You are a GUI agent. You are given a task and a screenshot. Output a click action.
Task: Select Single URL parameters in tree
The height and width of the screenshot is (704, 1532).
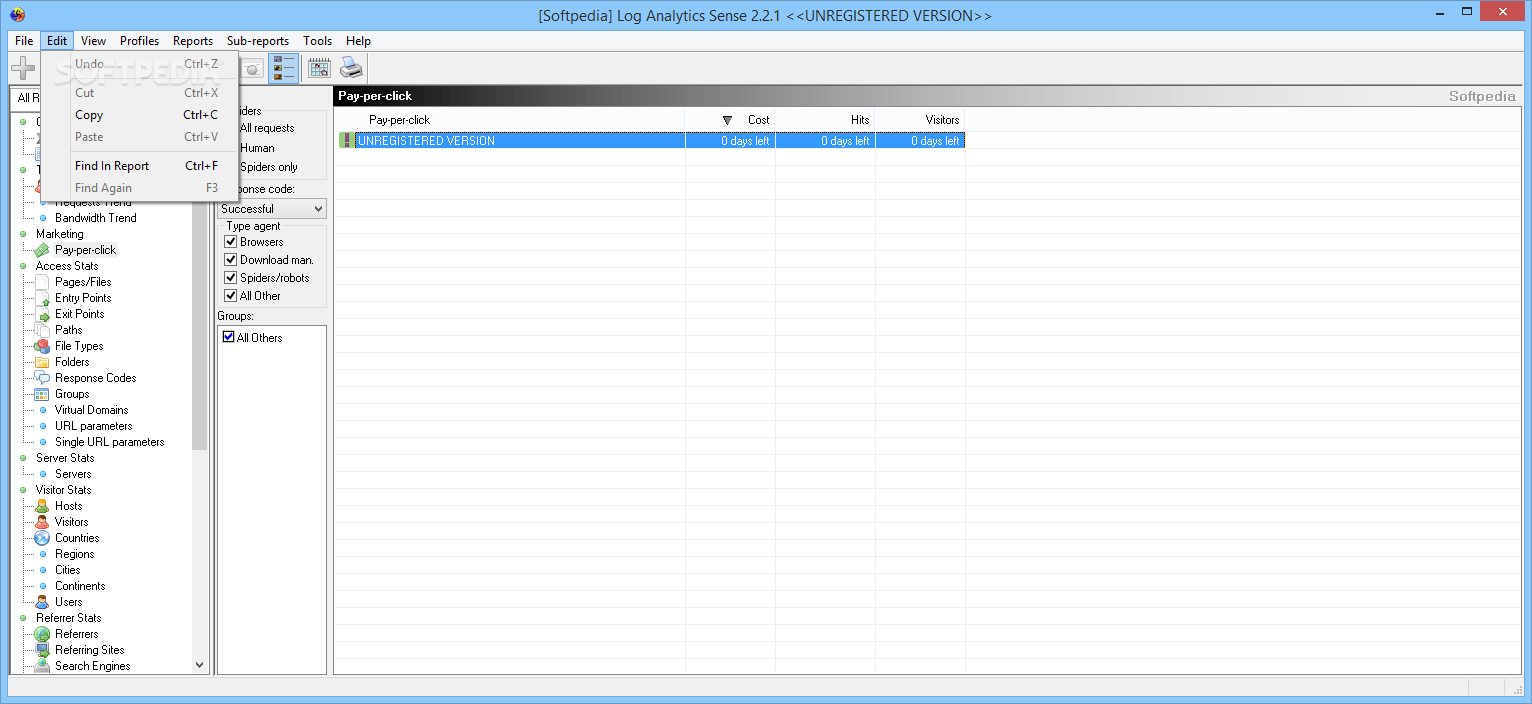109,442
